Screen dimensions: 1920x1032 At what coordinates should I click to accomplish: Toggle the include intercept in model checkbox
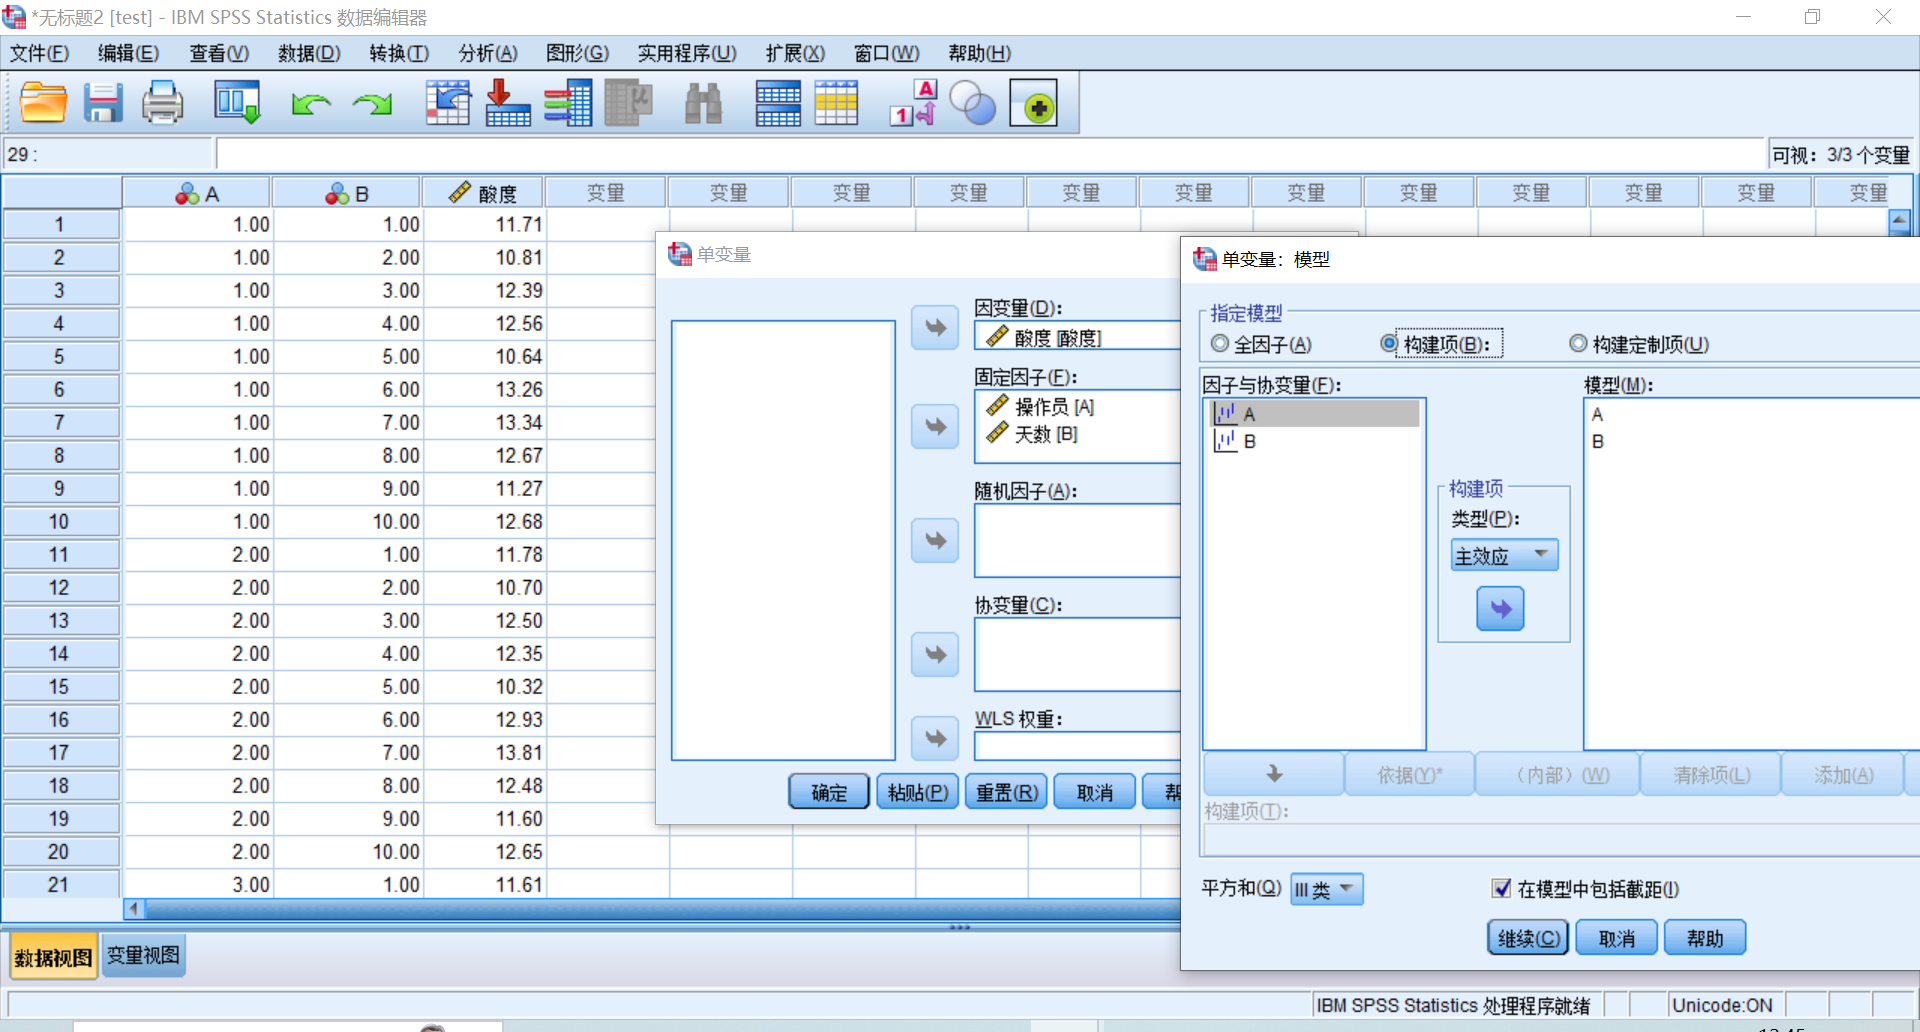click(1501, 889)
